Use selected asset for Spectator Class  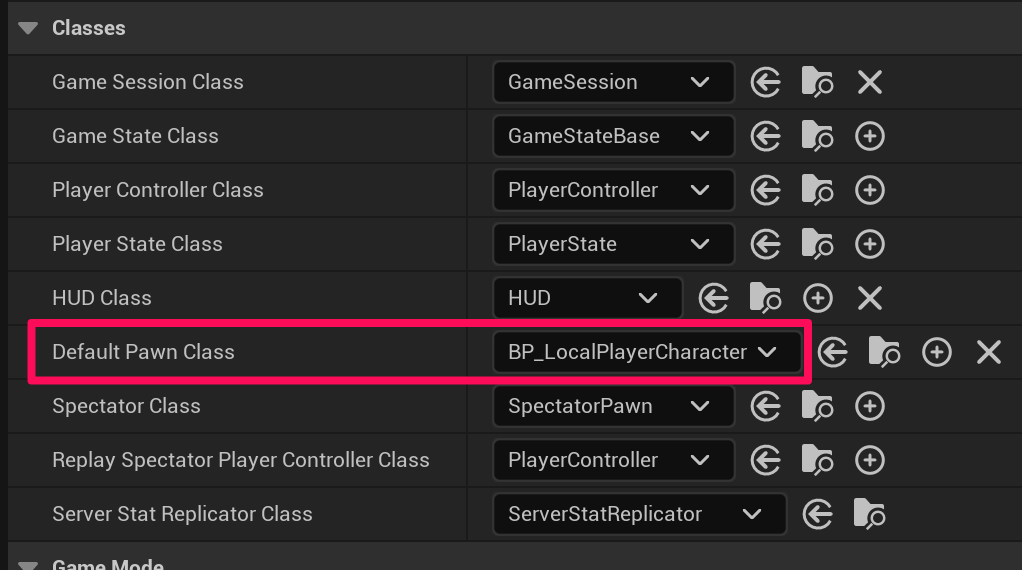coord(766,406)
